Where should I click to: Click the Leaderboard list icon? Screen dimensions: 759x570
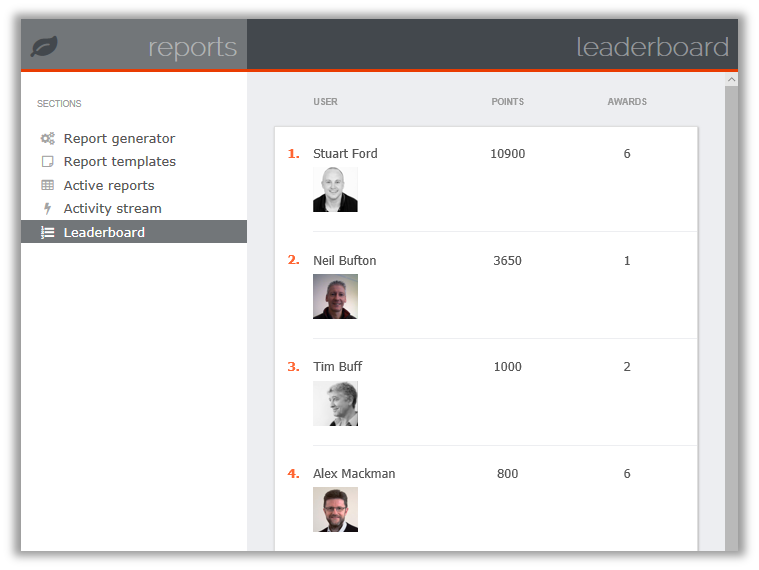(47, 232)
